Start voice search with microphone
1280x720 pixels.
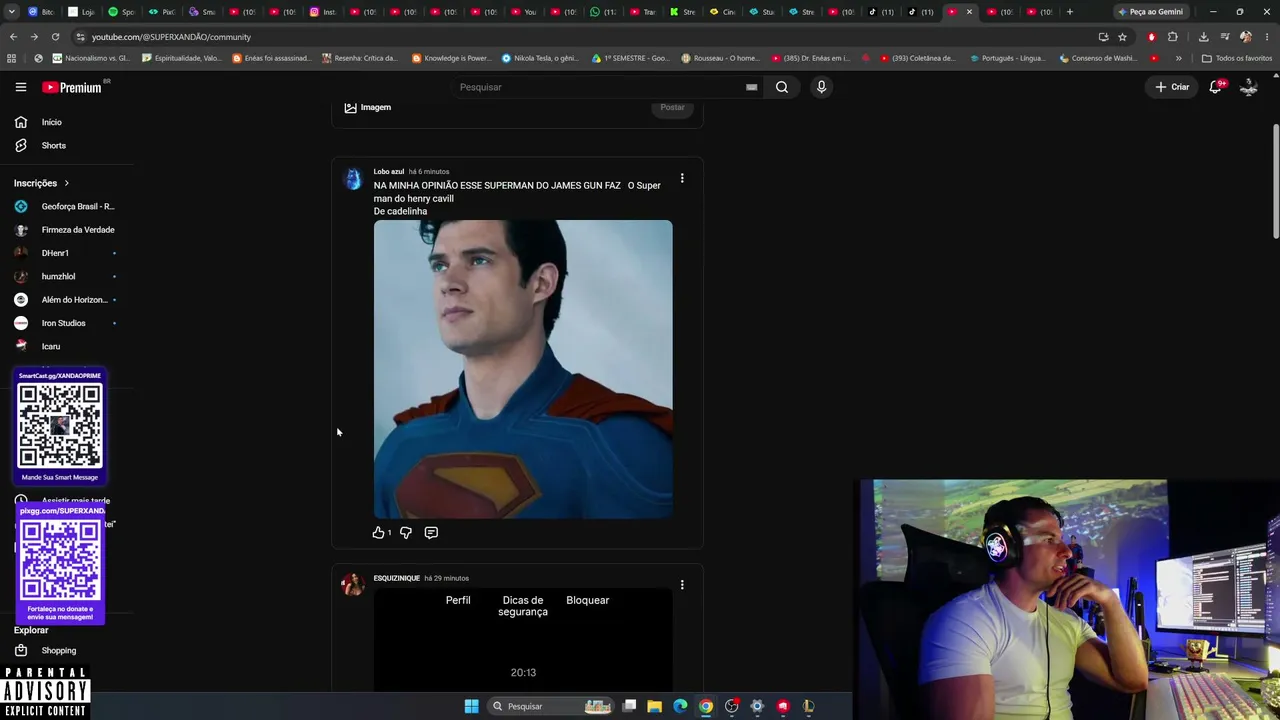tap(821, 87)
